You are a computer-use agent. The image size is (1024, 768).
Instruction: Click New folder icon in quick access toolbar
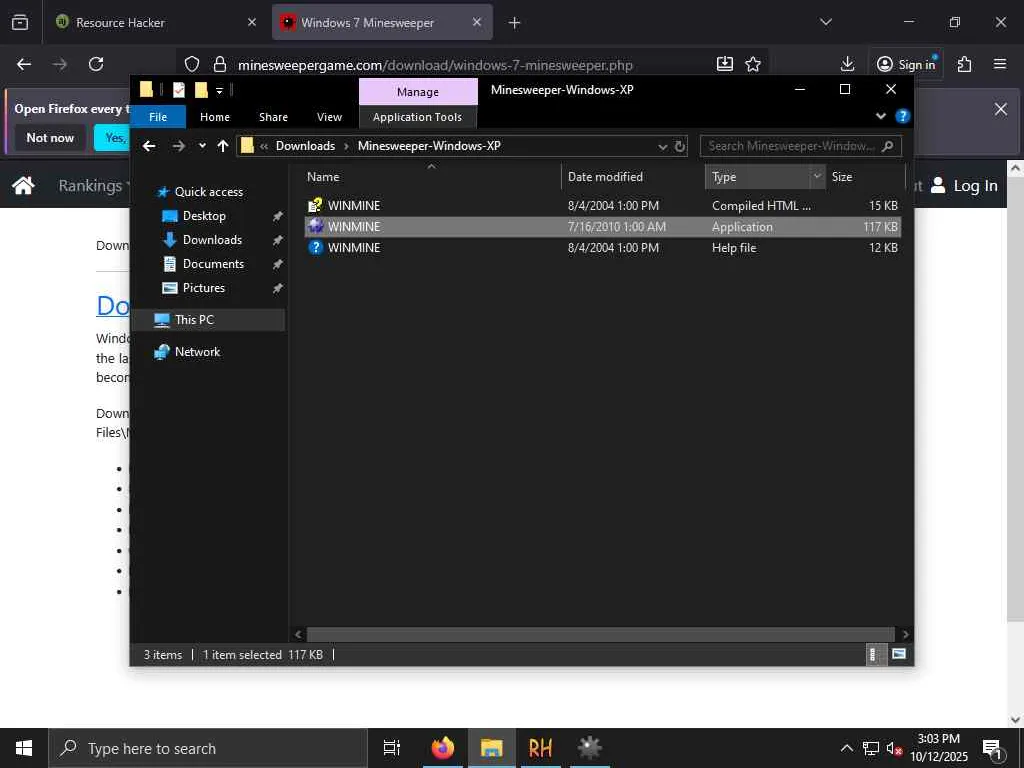coord(201,90)
